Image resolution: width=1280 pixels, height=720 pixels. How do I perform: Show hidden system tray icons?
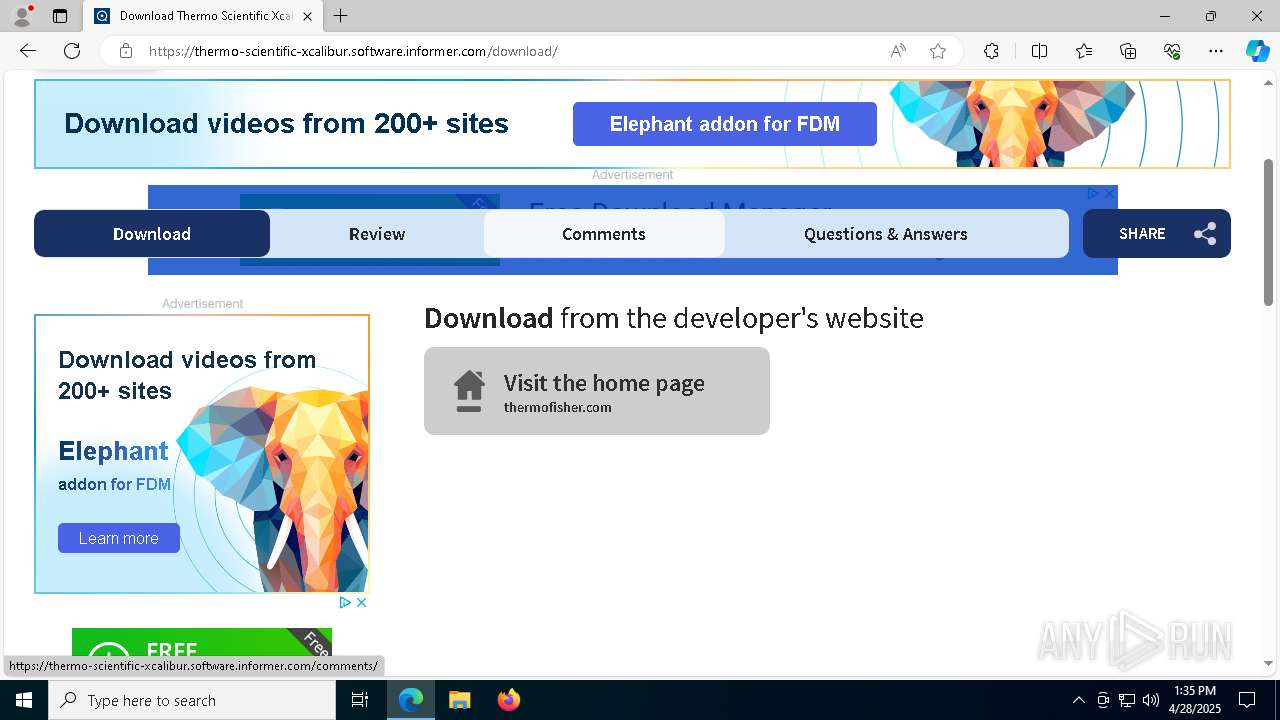[1078, 700]
